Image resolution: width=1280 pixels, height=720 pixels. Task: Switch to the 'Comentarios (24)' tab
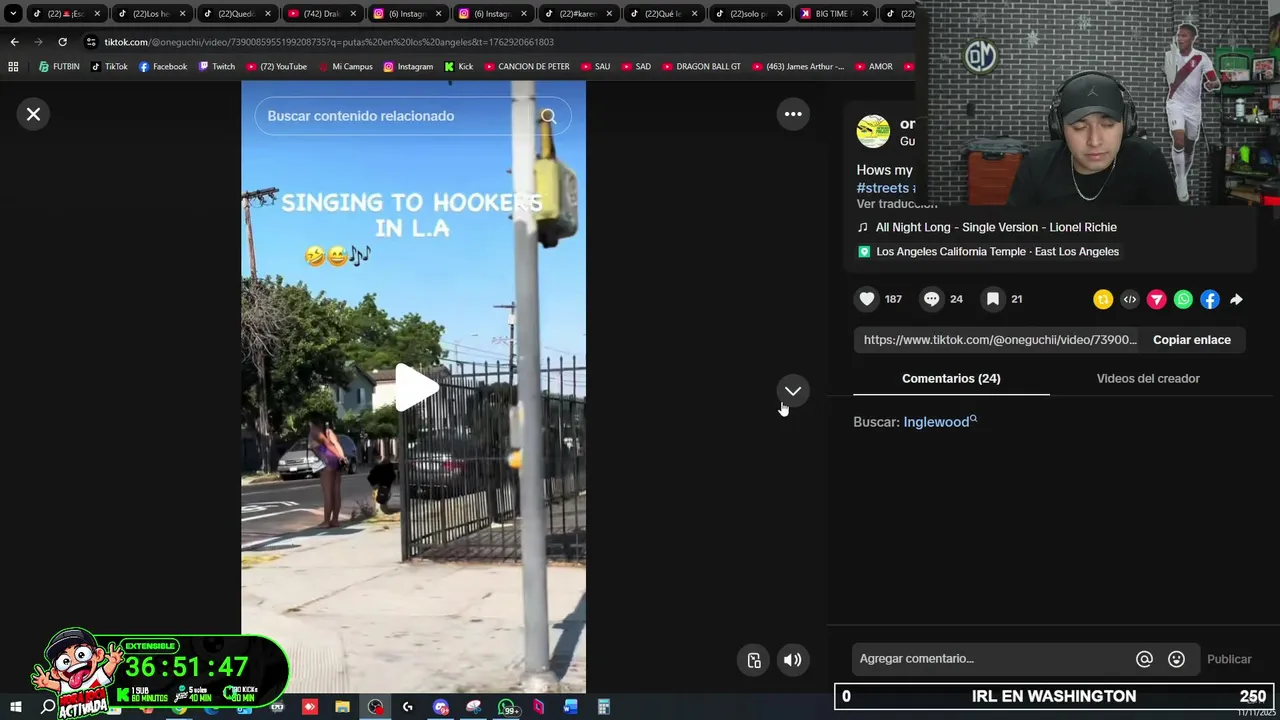click(951, 378)
